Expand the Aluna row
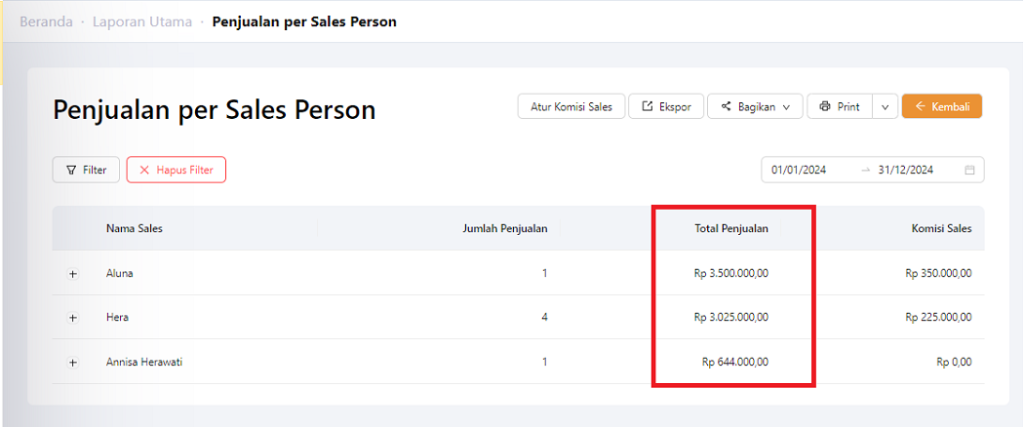 tap(72, 274)
